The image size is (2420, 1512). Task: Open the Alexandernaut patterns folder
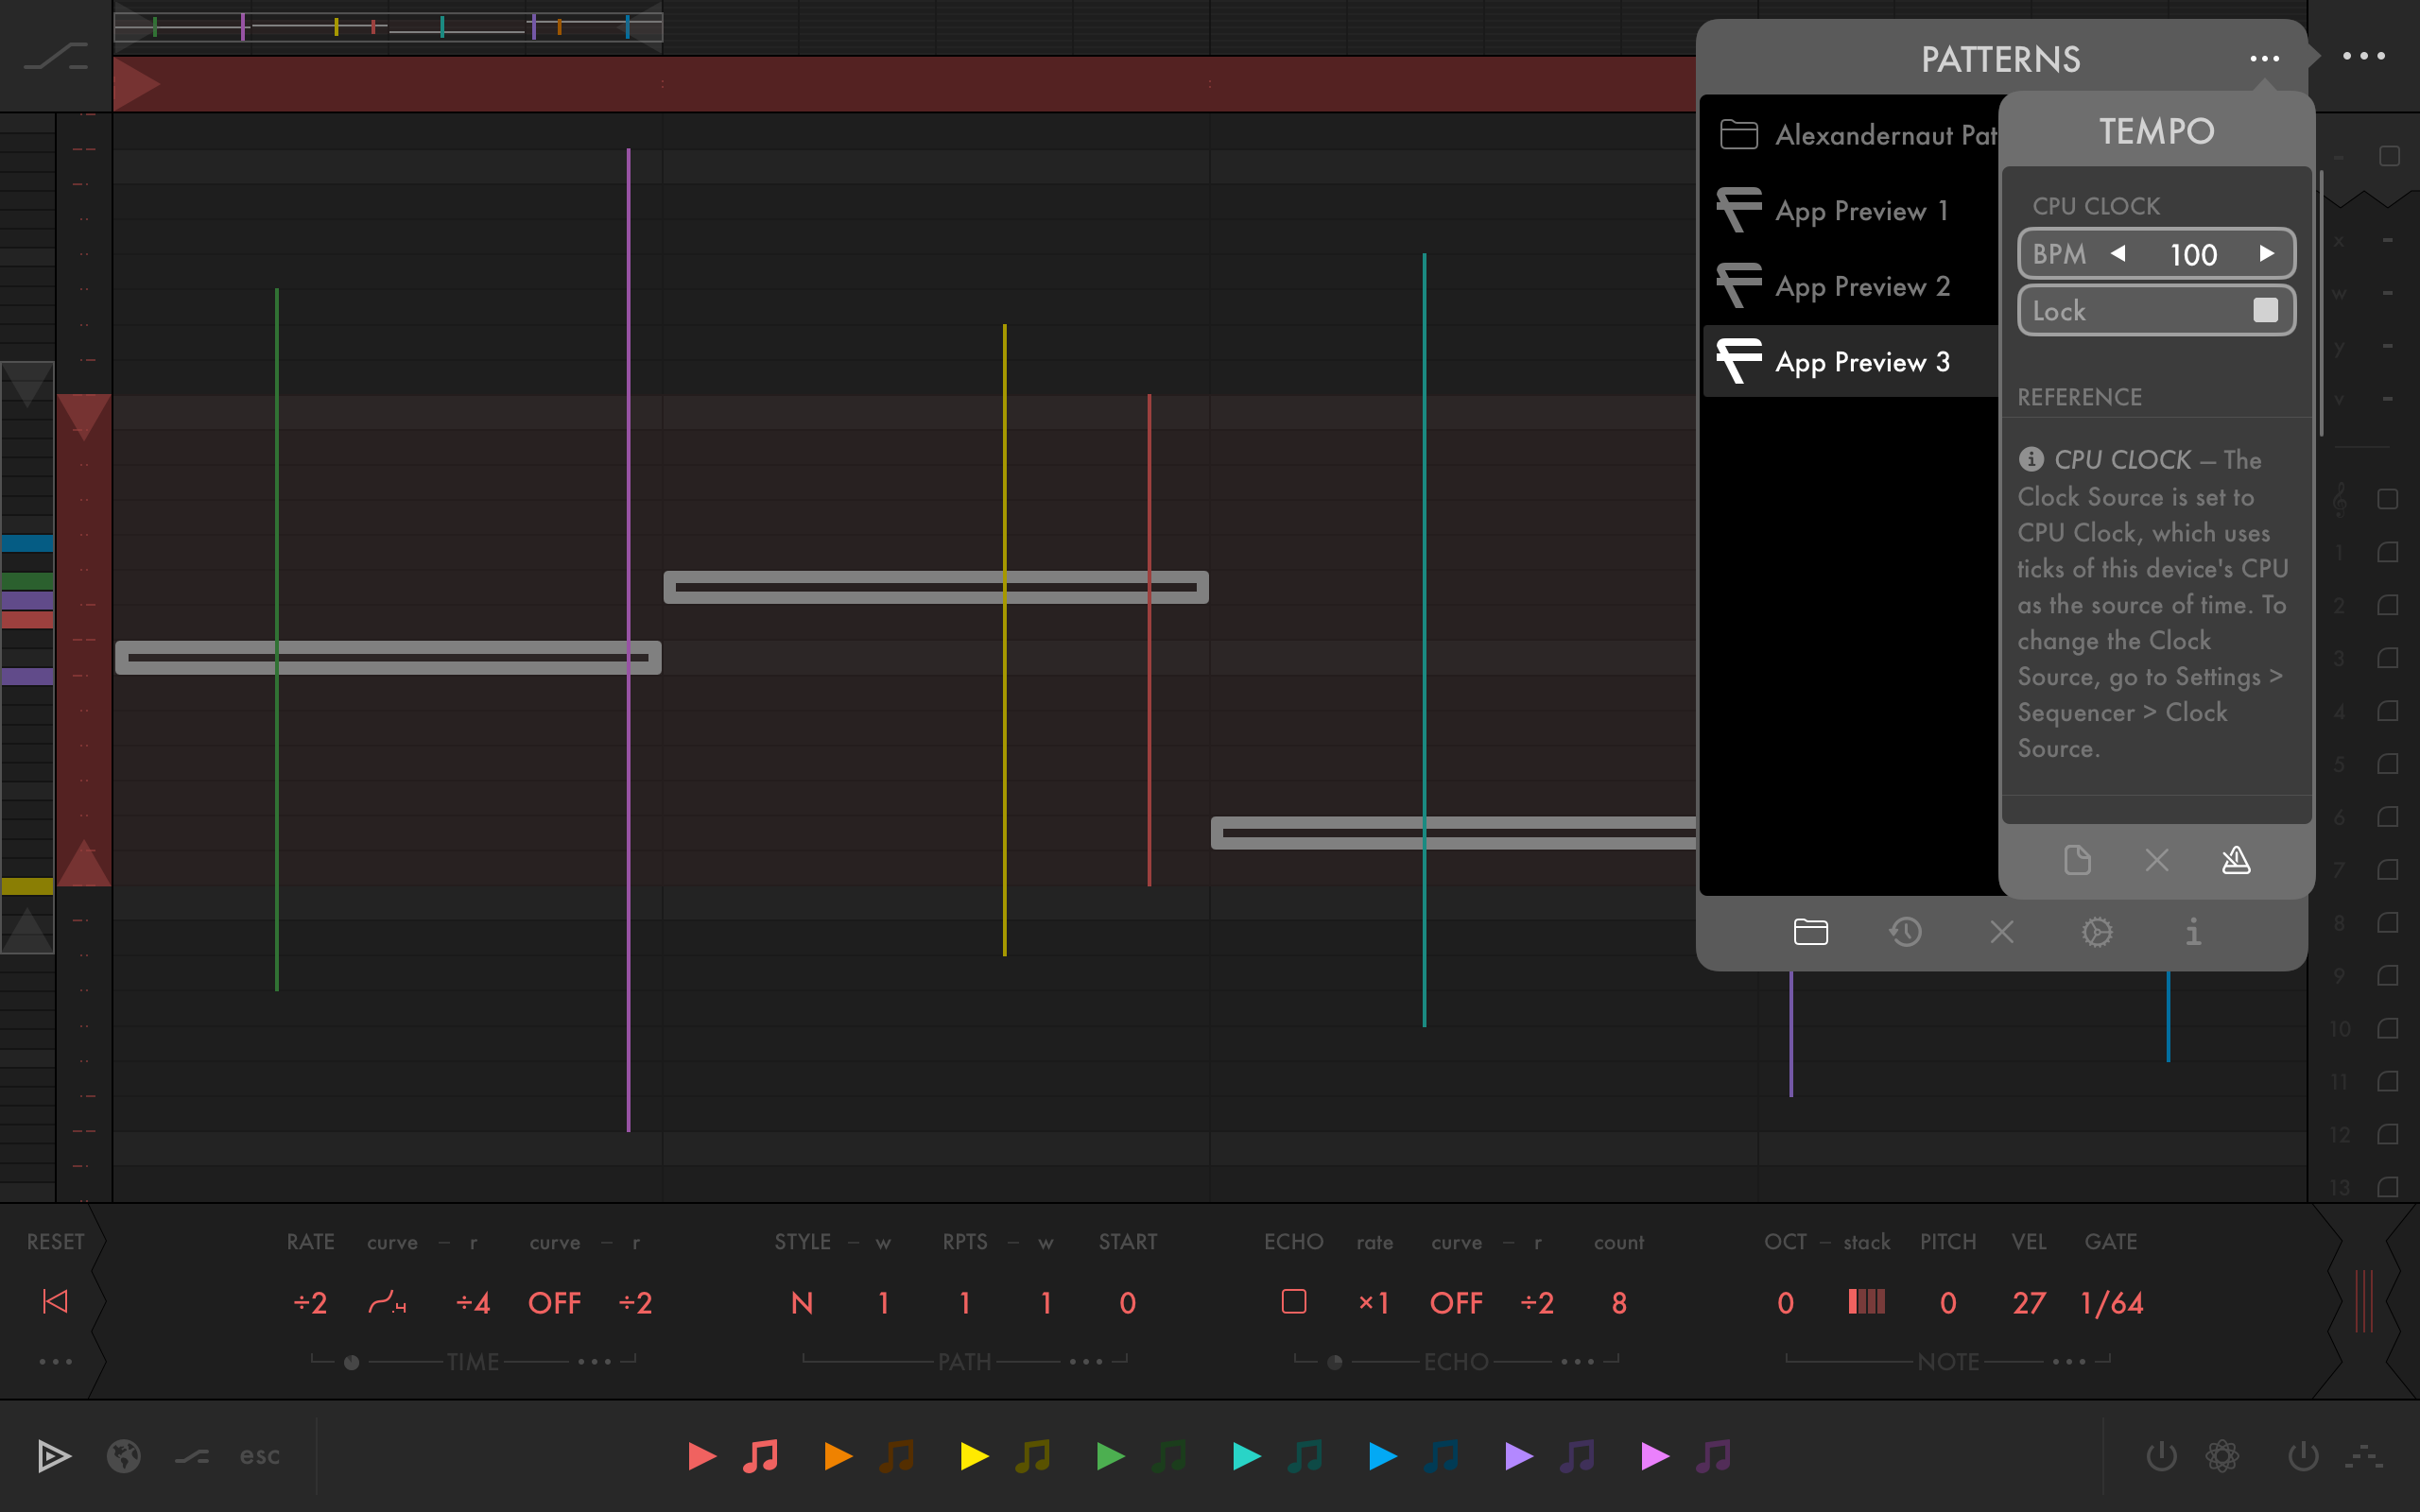pos(1860,135)
